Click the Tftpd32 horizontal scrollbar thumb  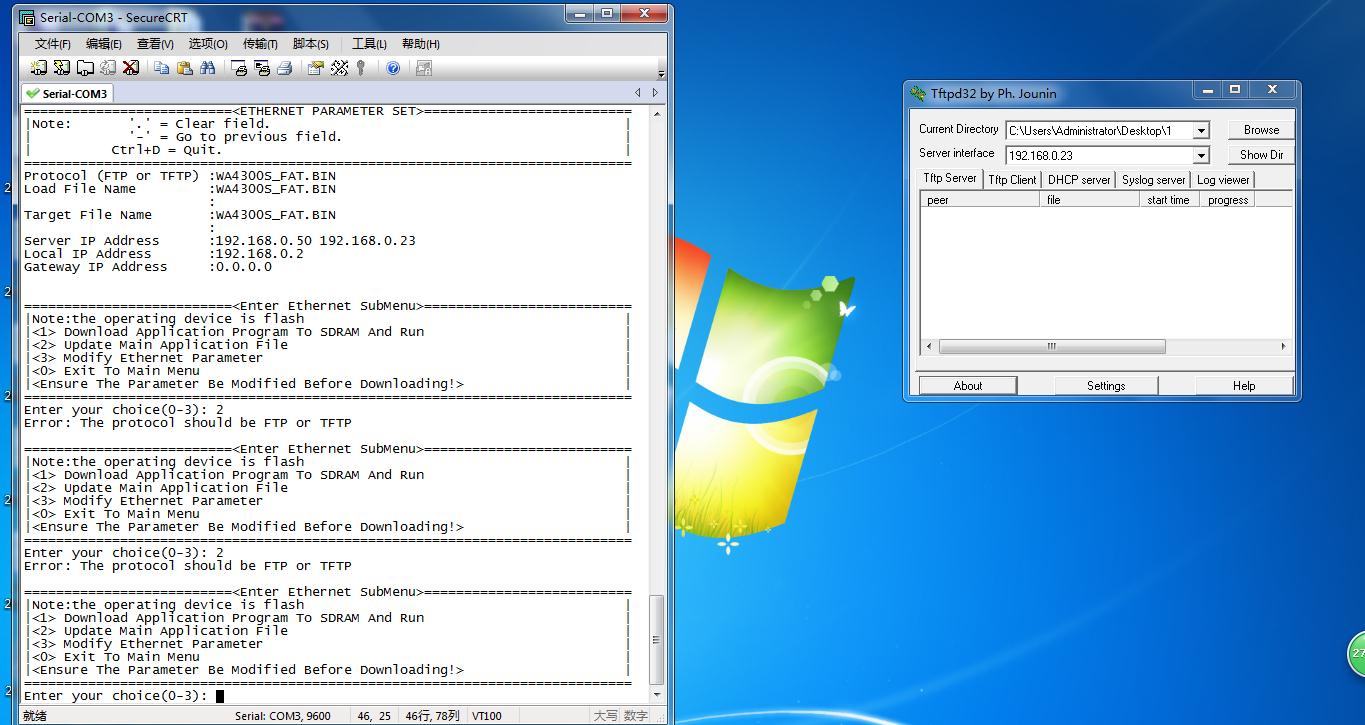[x=1051, y=347]
